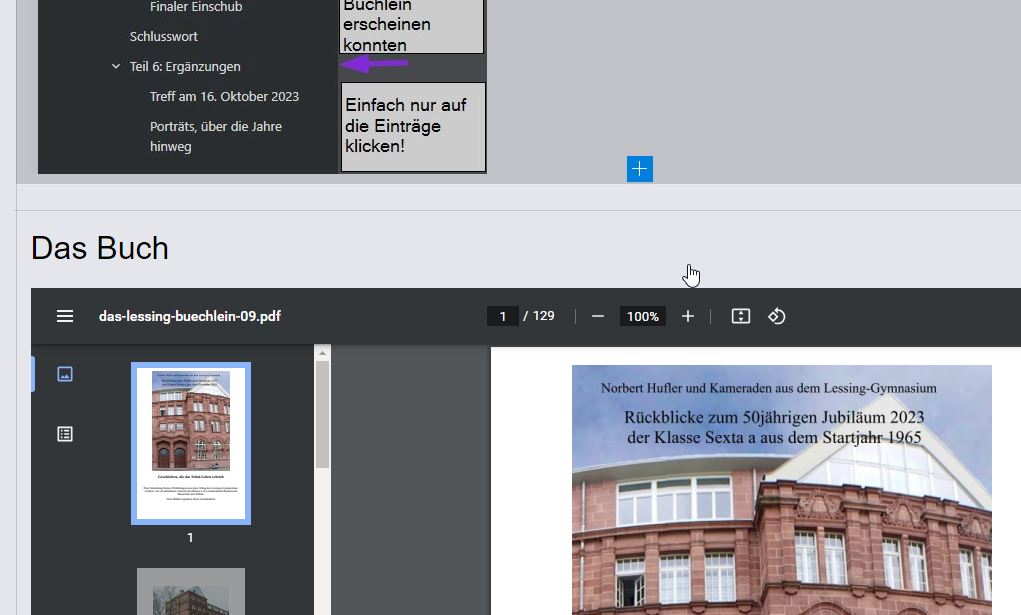The width and height of the screenshot is (1021, 615).
Task: Click the blue plus button
Action: pyautogui.click(x=639, y=169)
